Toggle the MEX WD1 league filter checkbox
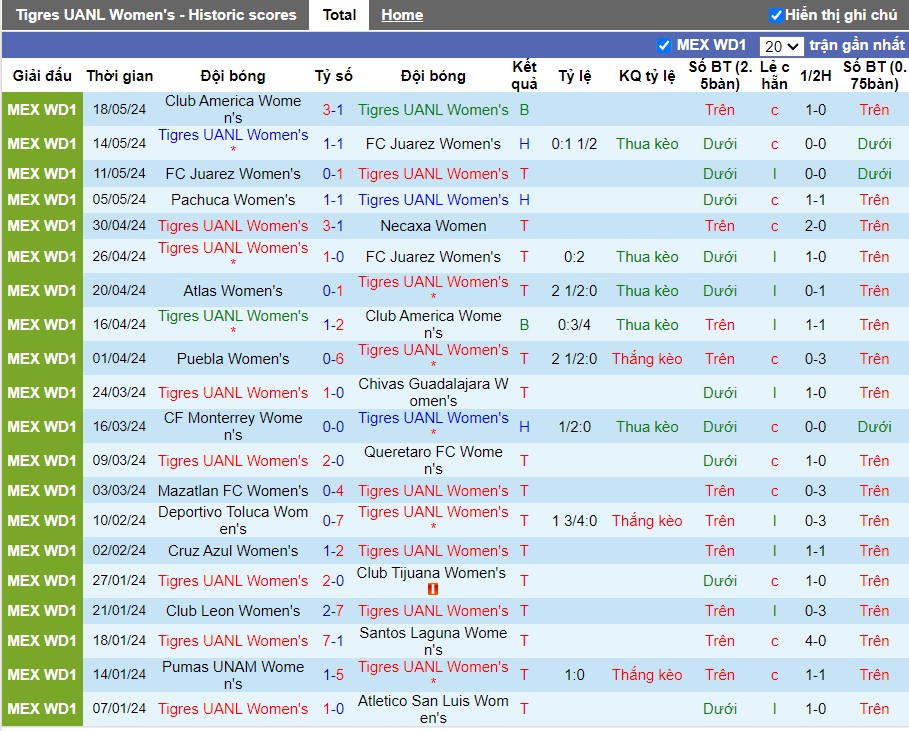Image resolution: width=909 pixels, height=731 pixels. tap(664, 45)
